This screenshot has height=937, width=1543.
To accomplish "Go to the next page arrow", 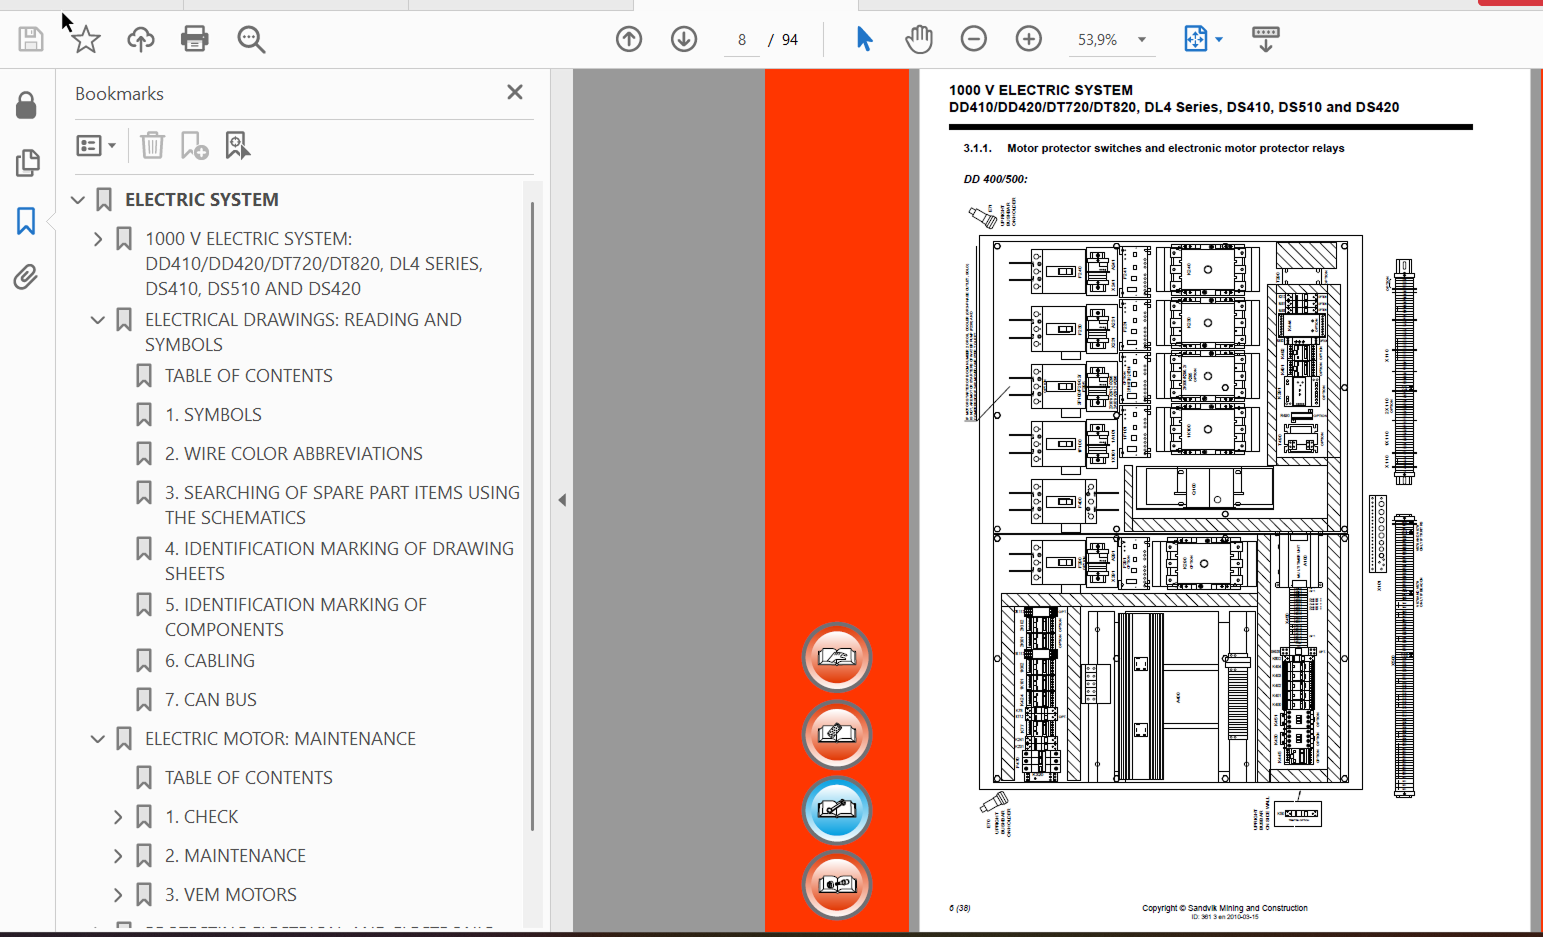I will tap(684, 39).
